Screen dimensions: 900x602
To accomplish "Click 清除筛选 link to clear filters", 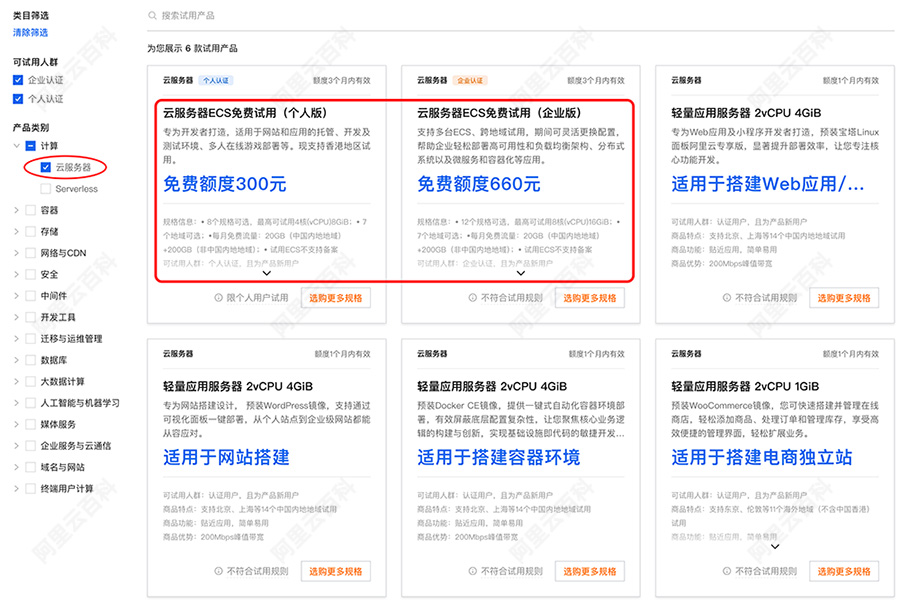I will click(x=30, y=33).
